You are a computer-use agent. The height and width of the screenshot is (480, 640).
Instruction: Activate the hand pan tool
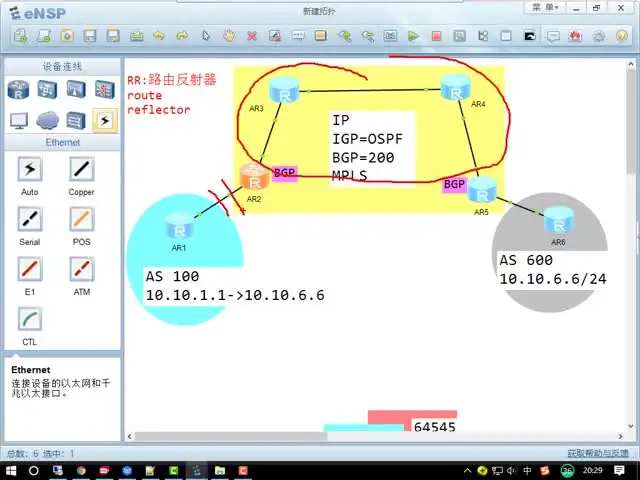click(x=229, y=36)
